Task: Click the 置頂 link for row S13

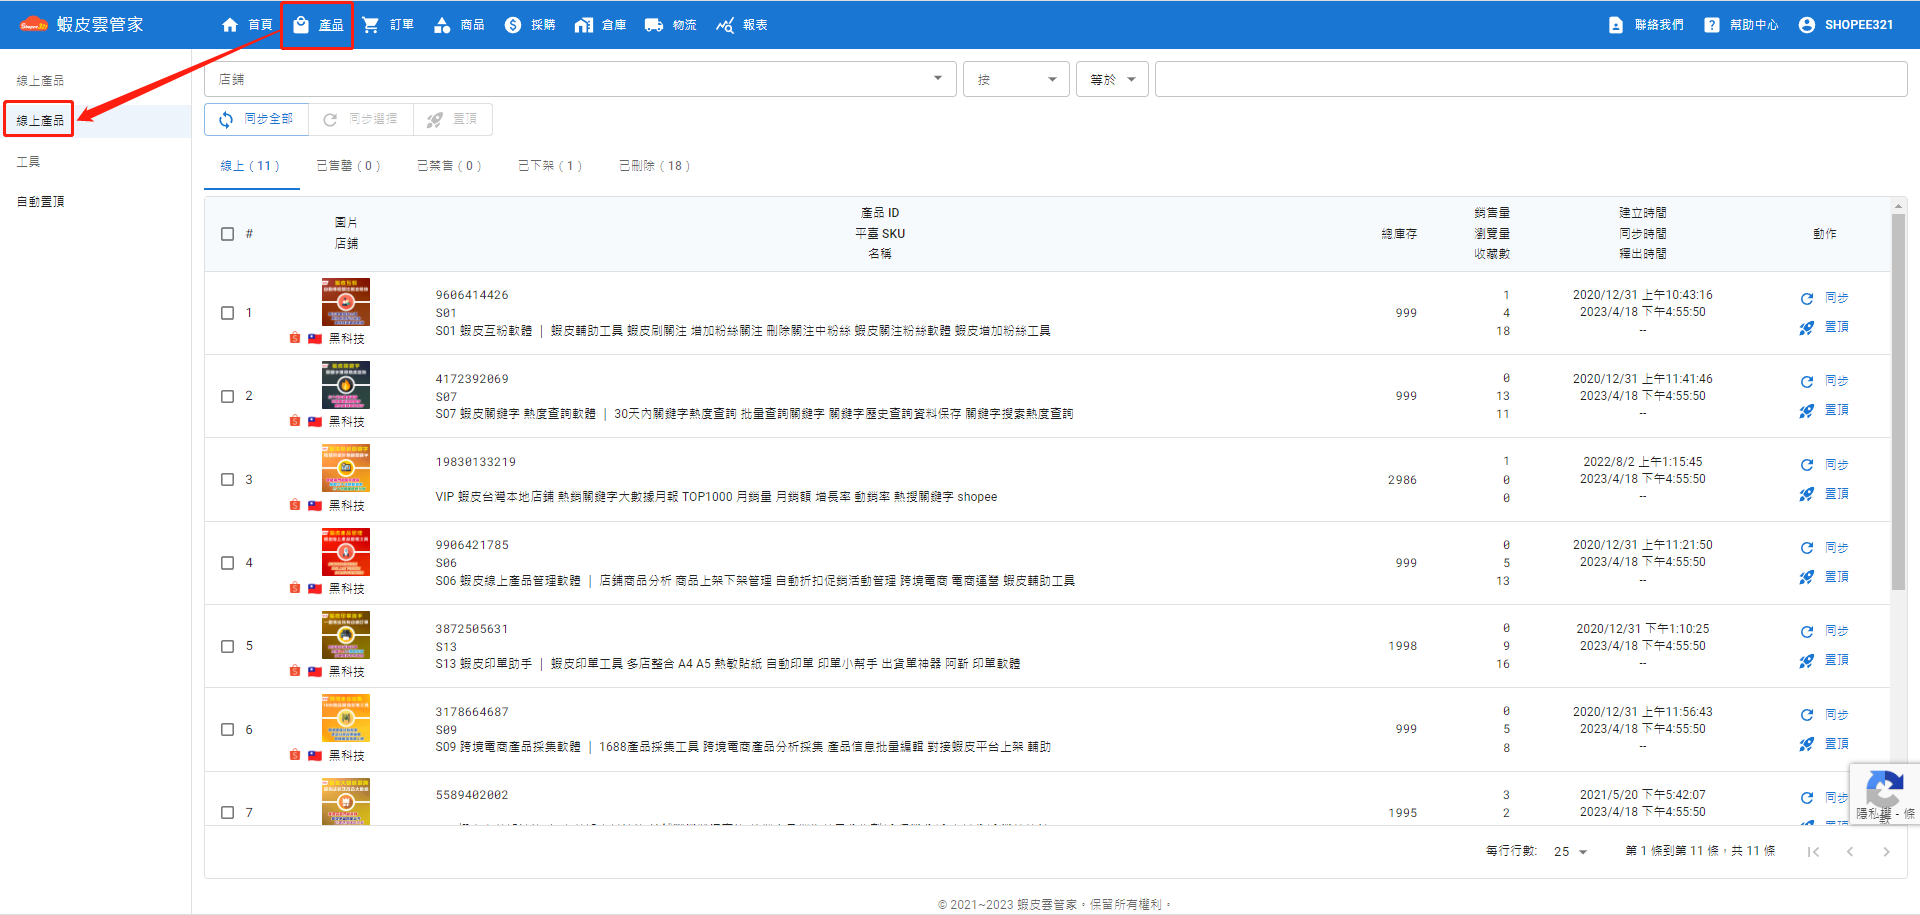Action: pos(1837,660)
